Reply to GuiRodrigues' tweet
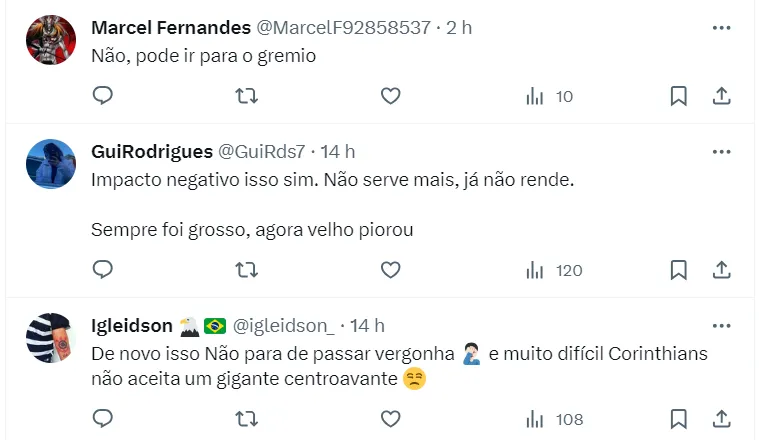Image resolution: width=759 pixels, height=440 pixels. [x=102, y=270]
